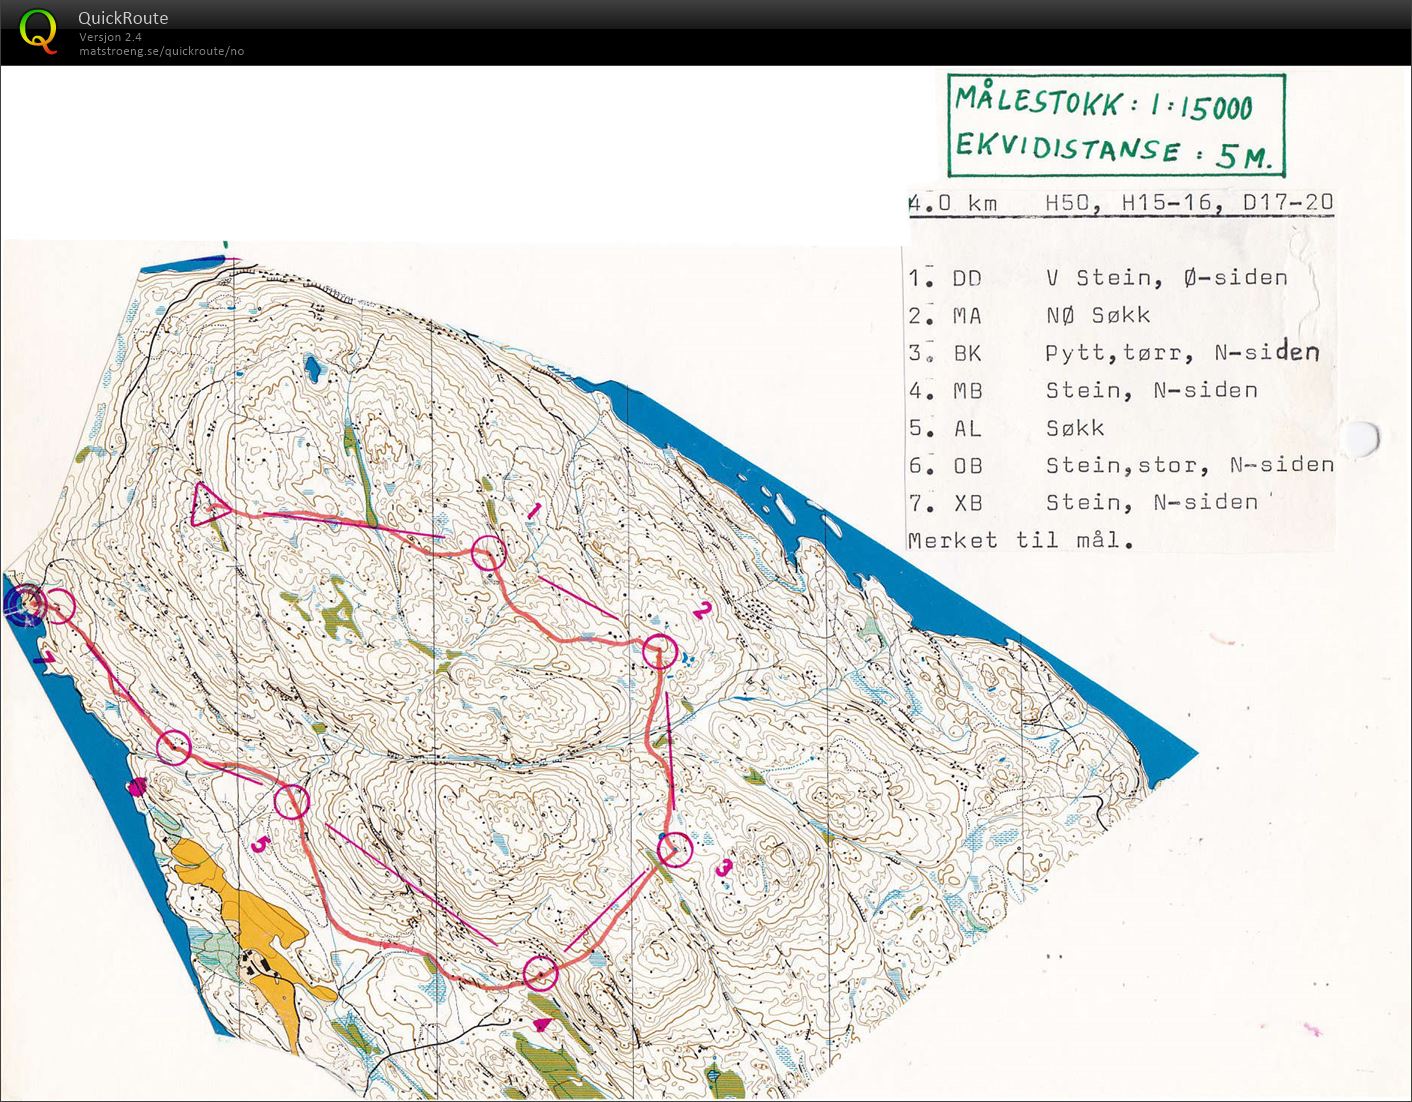Select the control circle labeled 5
The image size is (1412, 1102).
[x=292, y=802]
